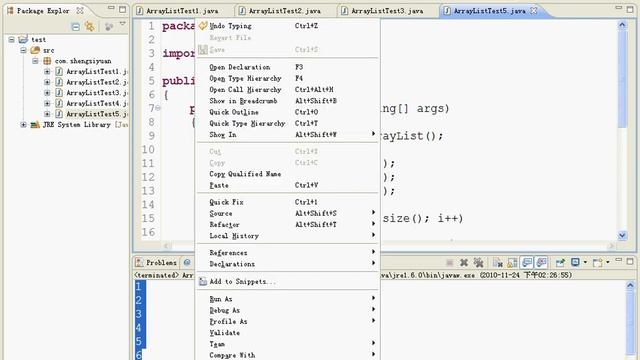The image size is (640, 360).
Task: Choose Open Type Hierarchy menu entry
Action: pos(288,78)
